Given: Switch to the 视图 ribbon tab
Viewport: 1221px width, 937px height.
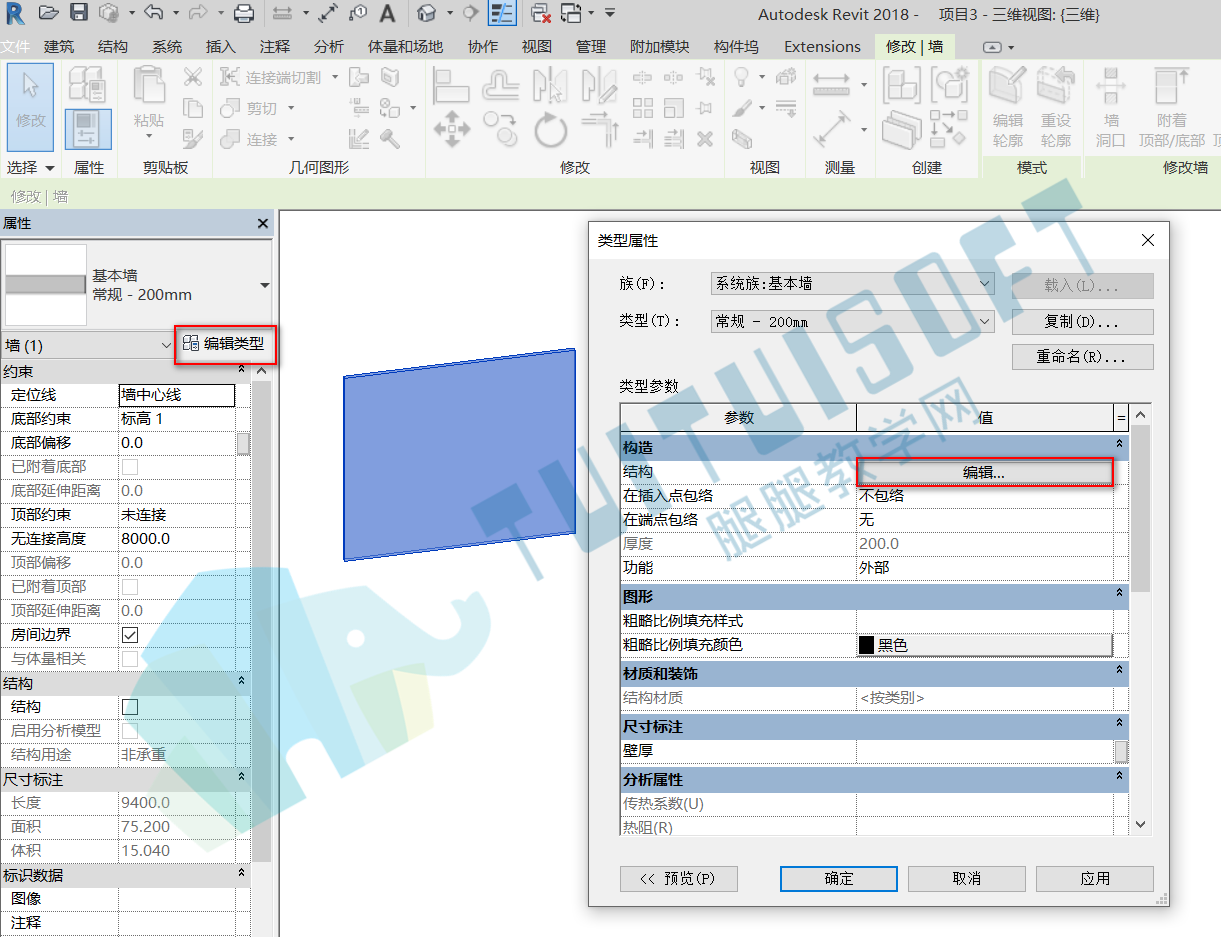Looking at the screenshot, I should point(537,47).
